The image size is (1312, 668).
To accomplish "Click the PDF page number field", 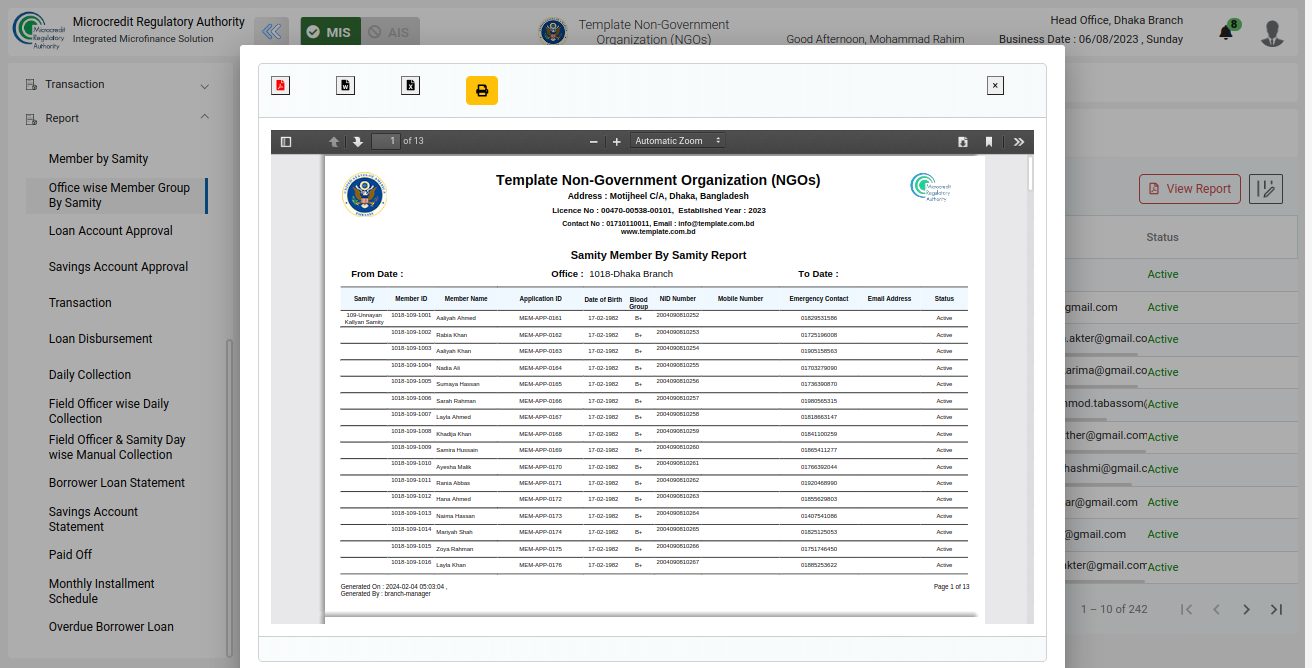I will pos(386,141).
